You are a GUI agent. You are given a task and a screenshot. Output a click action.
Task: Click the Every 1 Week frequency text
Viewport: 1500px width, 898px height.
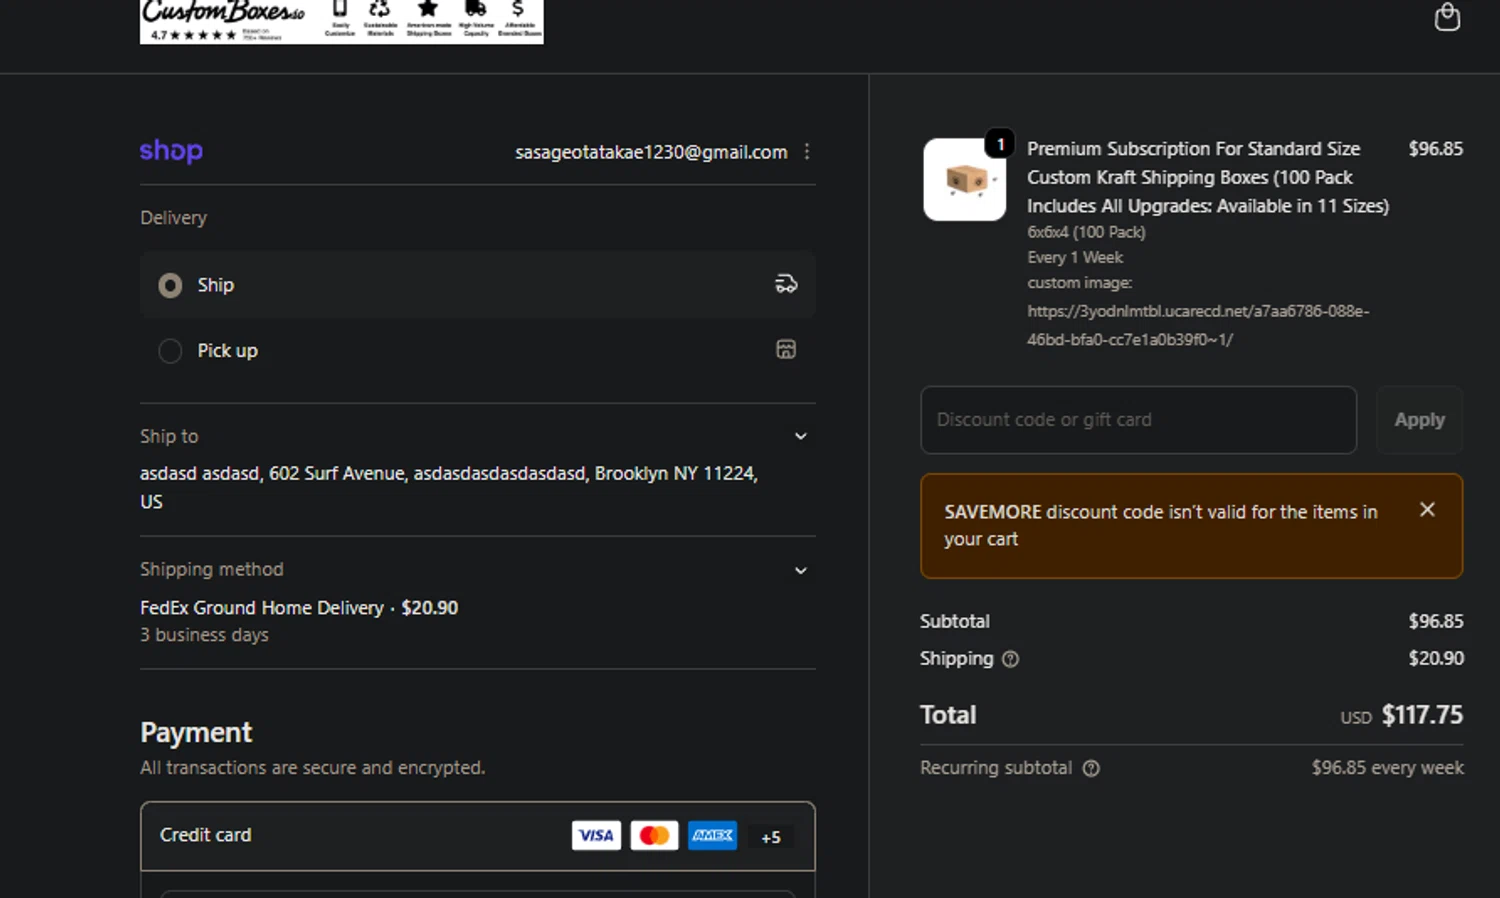point(1075,257)
